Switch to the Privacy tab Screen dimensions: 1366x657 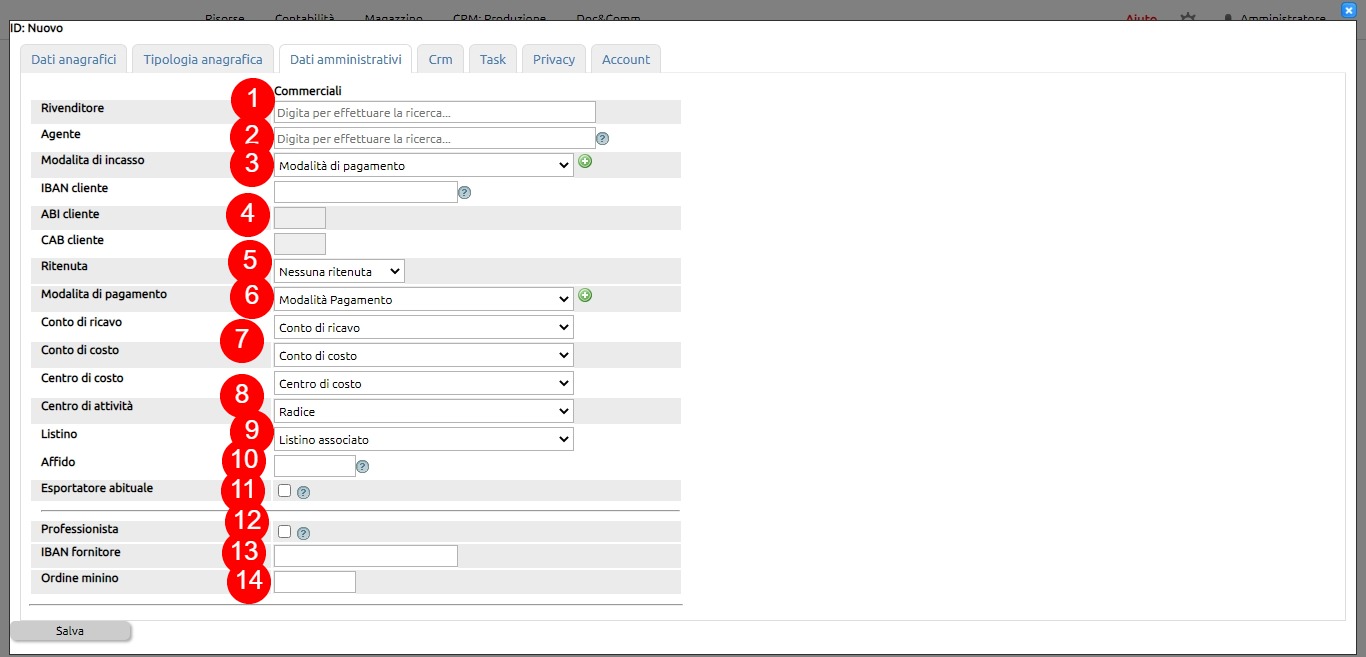point(554,59)
